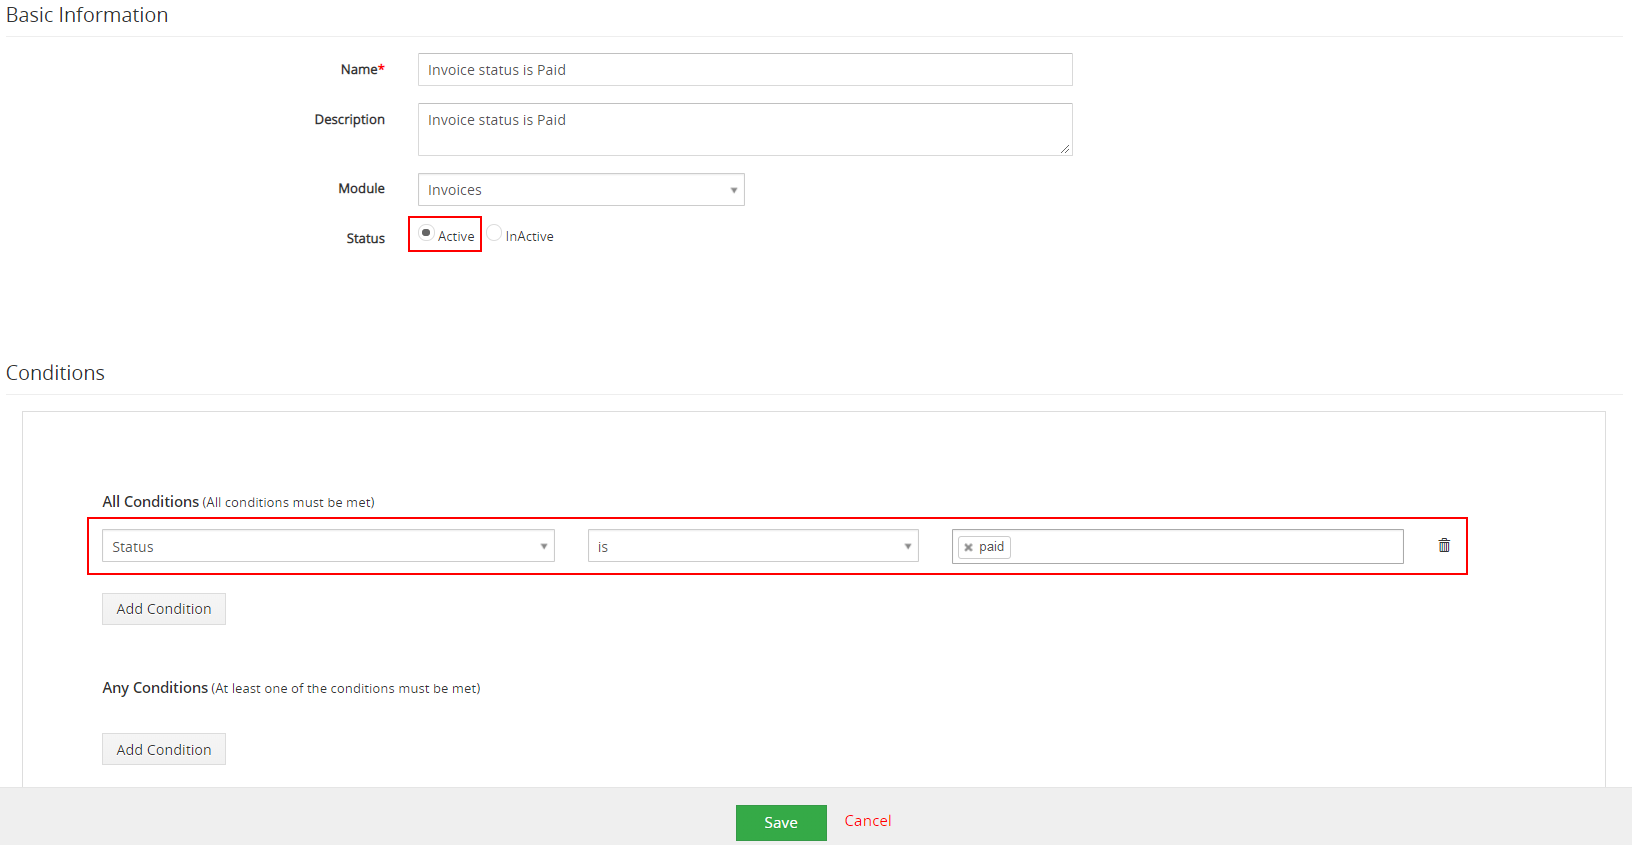Delete the Status condition with trash icon

pos(1444,545)
